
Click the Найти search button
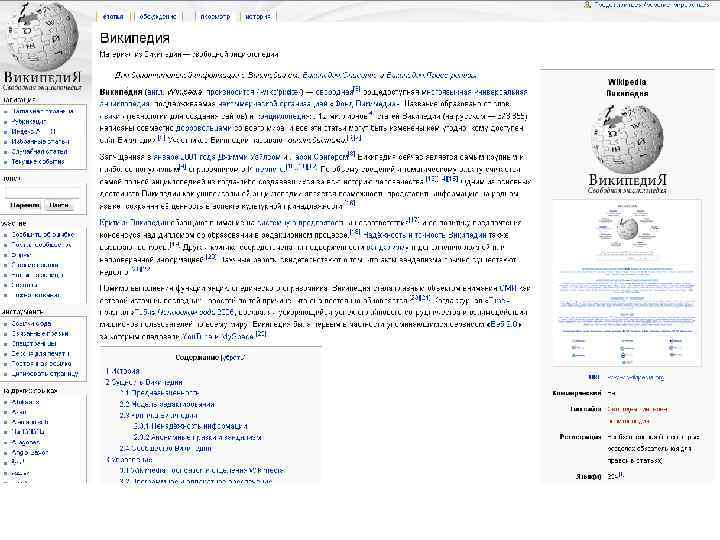pos(59,205)
